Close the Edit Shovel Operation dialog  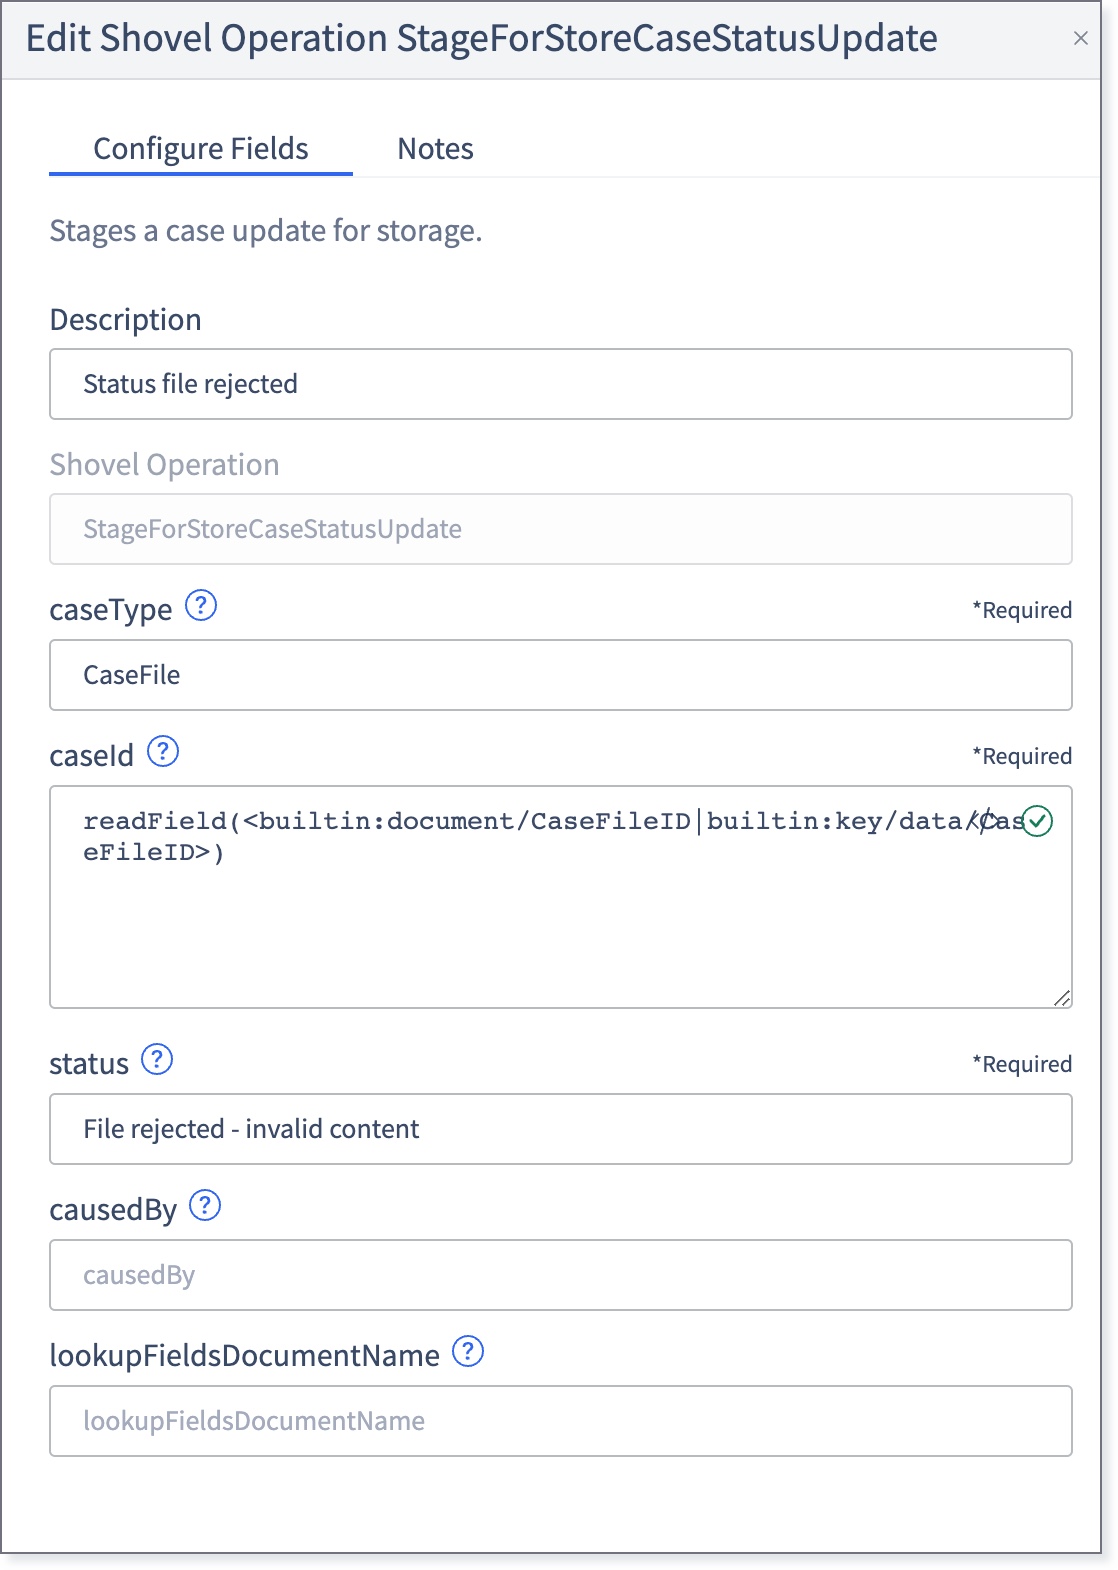point(1081,39)
